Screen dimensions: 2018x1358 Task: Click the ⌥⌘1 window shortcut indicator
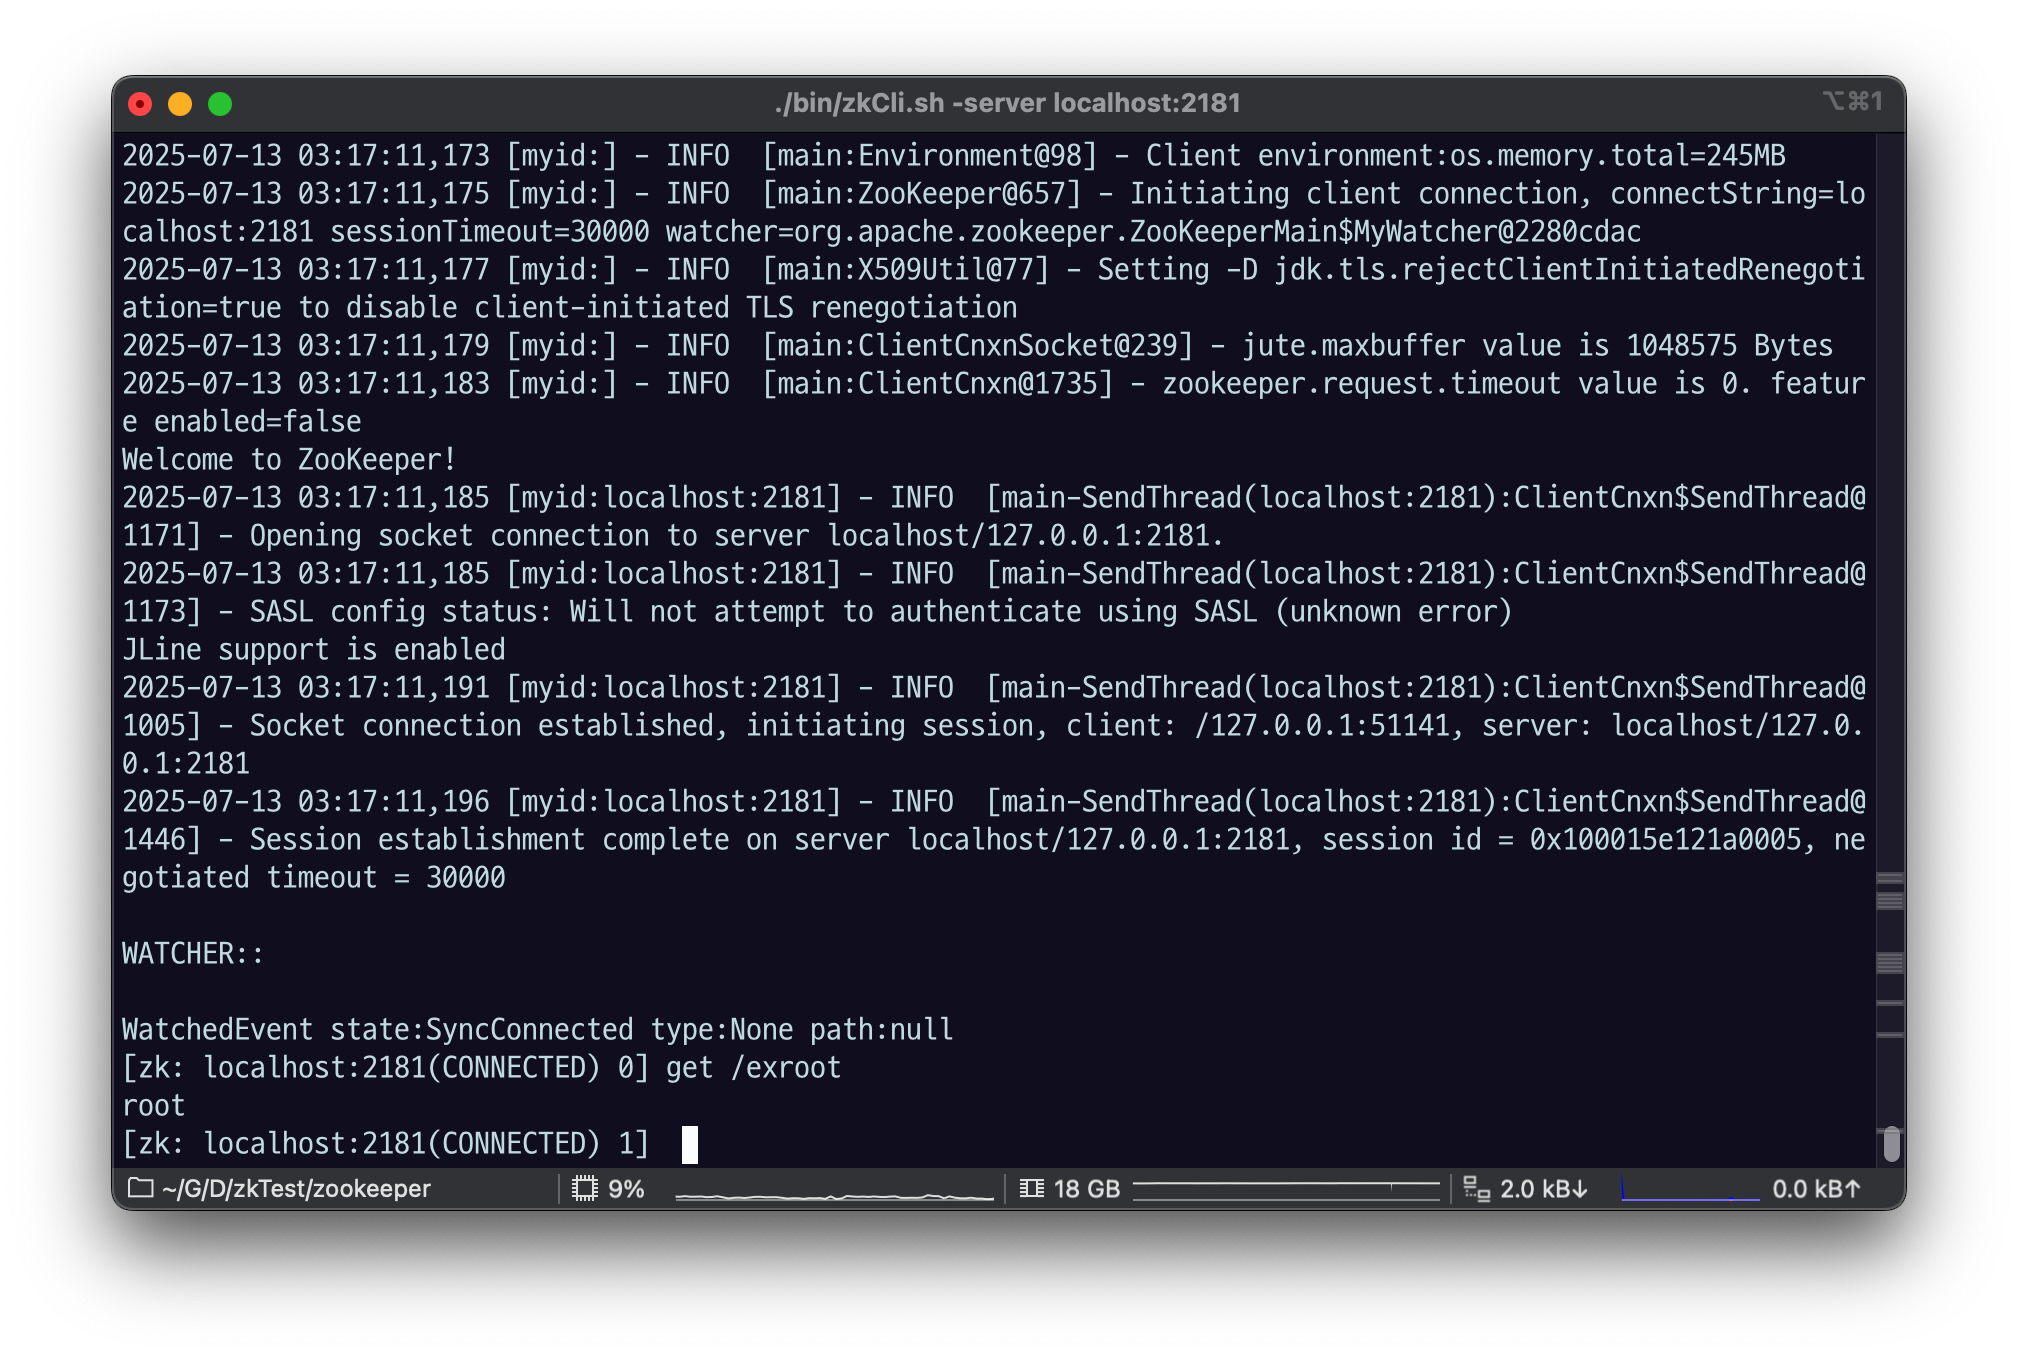pyautogui.click(x=1852, y=101)
